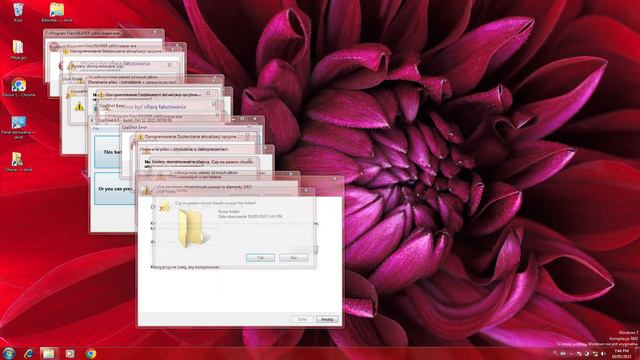The height and width of the screenshot is (360, 640).
Task: Open the File menu in the CopShot window
Action: pyautogui.click(x=96, y=129)
